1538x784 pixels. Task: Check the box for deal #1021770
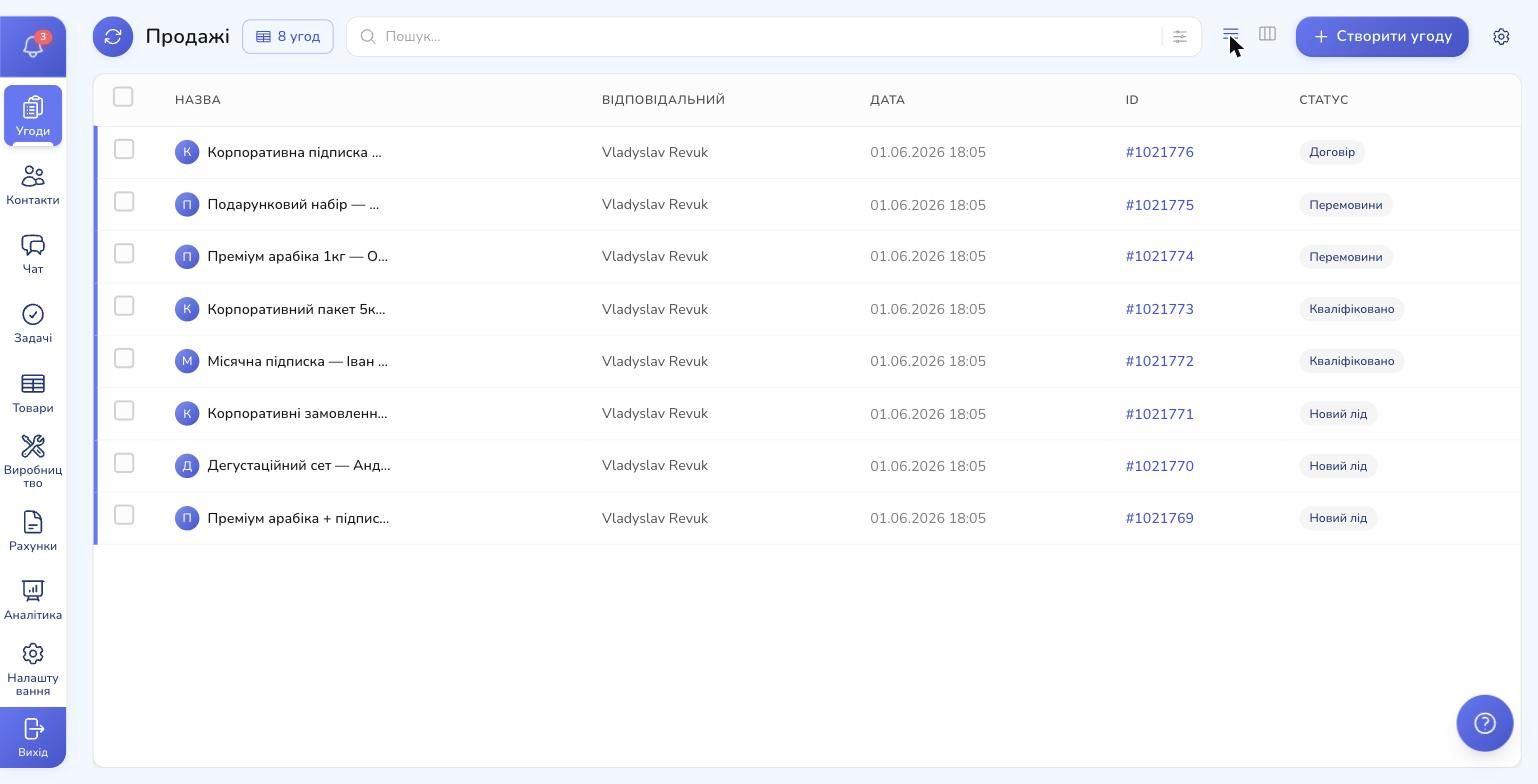coord(124,463)
